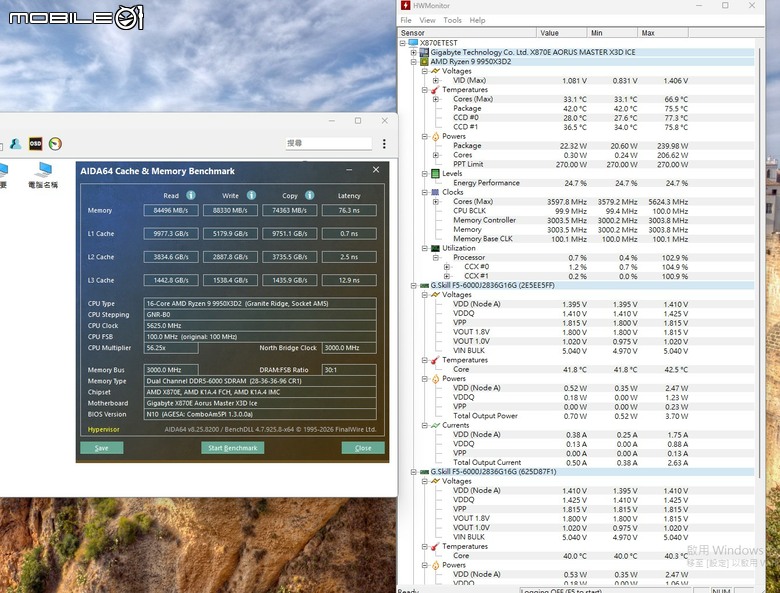The image size is (780, 593).
Task: Click the Currents icon under first G.Skill
Action: coord(435,425)
